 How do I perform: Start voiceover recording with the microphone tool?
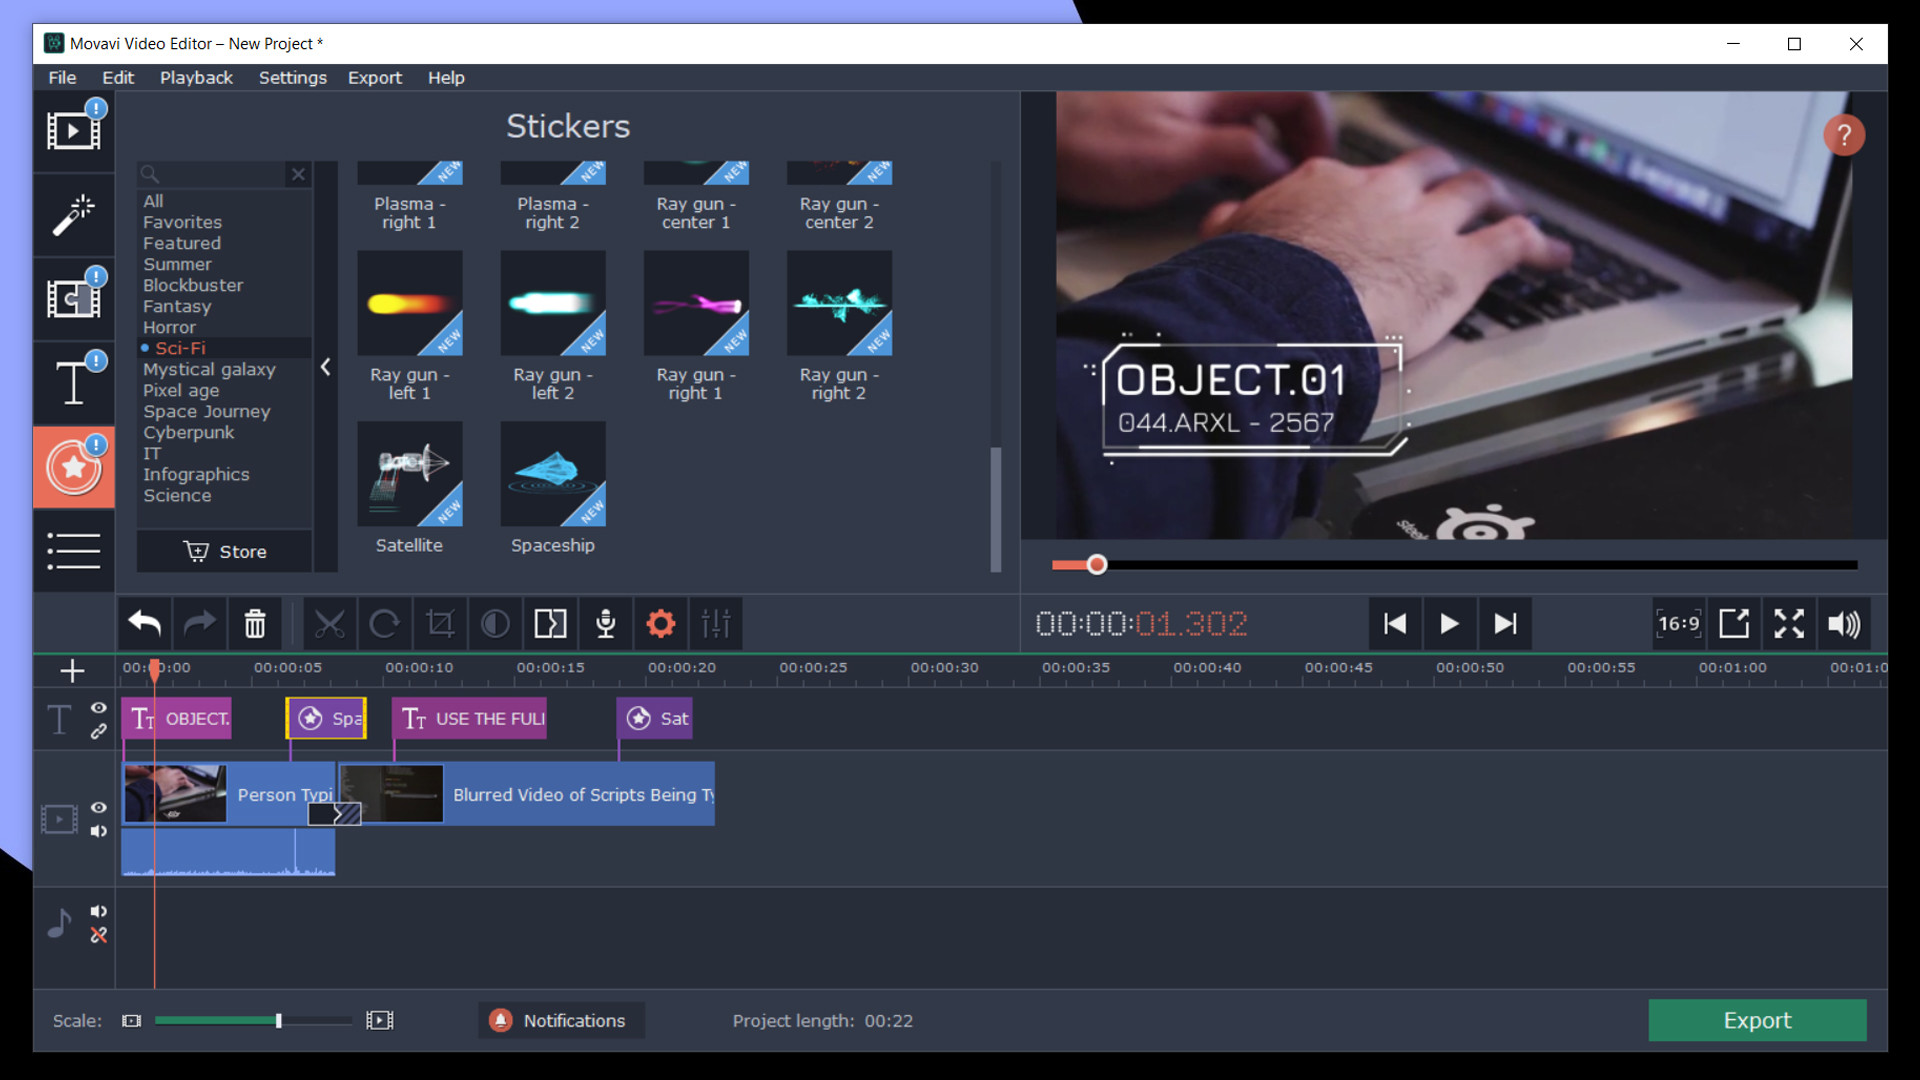(x=605, y=623)
